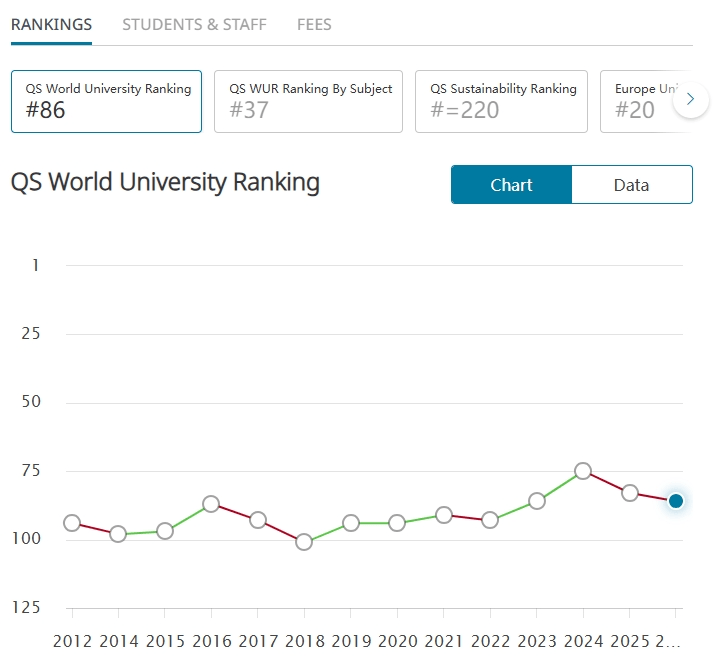The image size is (714, 661).
Task: Select QS World University Ranking #86 card
Action: 107,102
